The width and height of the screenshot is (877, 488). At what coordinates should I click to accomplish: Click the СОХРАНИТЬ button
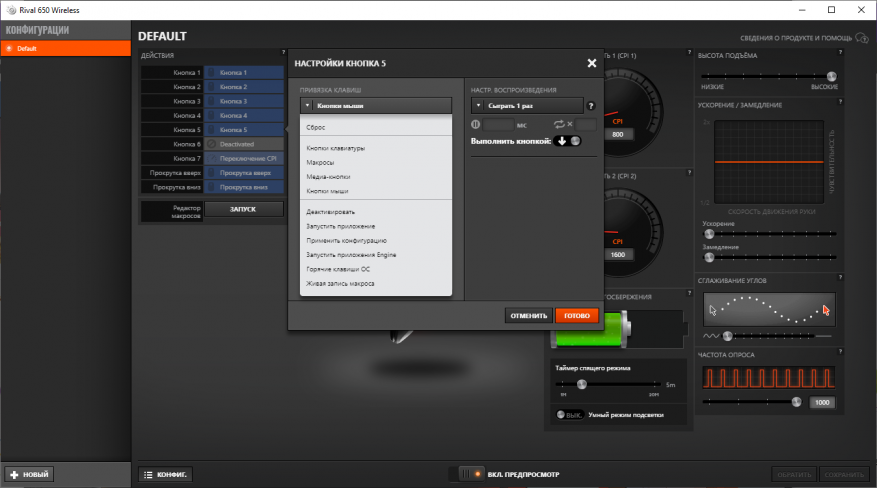click(x=844, y=475)
